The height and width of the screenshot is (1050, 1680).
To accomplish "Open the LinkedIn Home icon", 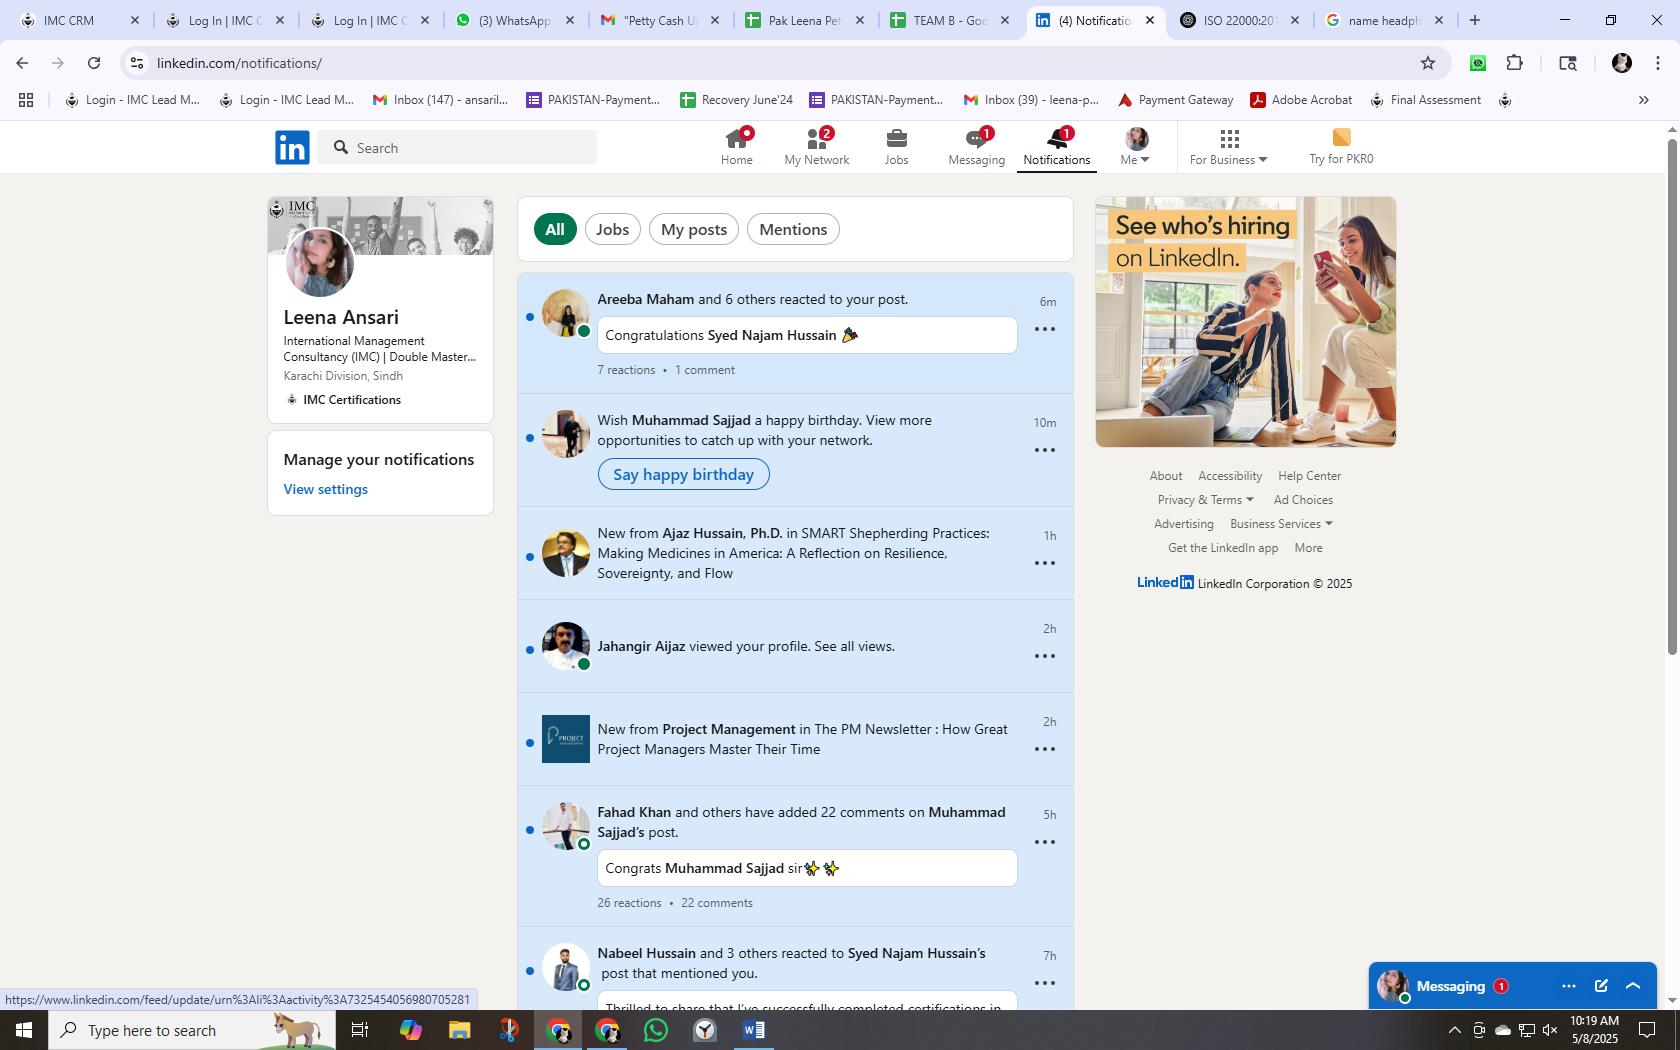I will pyautogui.click(x=737, y=147).
